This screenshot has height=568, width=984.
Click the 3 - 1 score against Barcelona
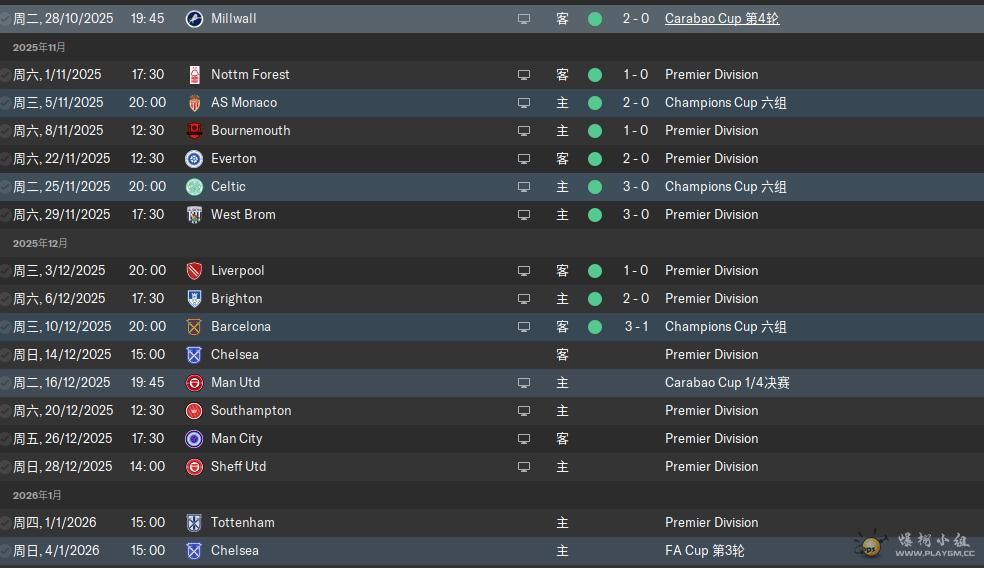tap(636, 327)
